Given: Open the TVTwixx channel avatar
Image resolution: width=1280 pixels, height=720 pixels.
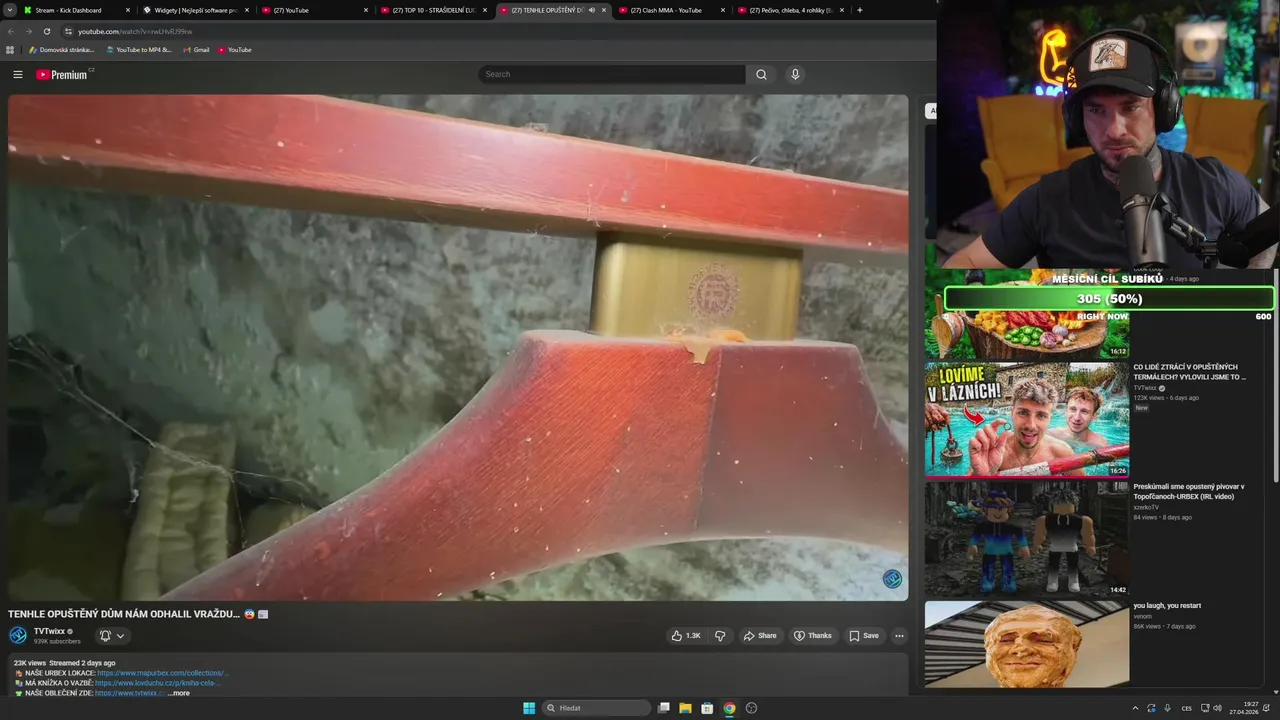Looking at the screenshot, I should pyautogui.click(x=18, y=635).
